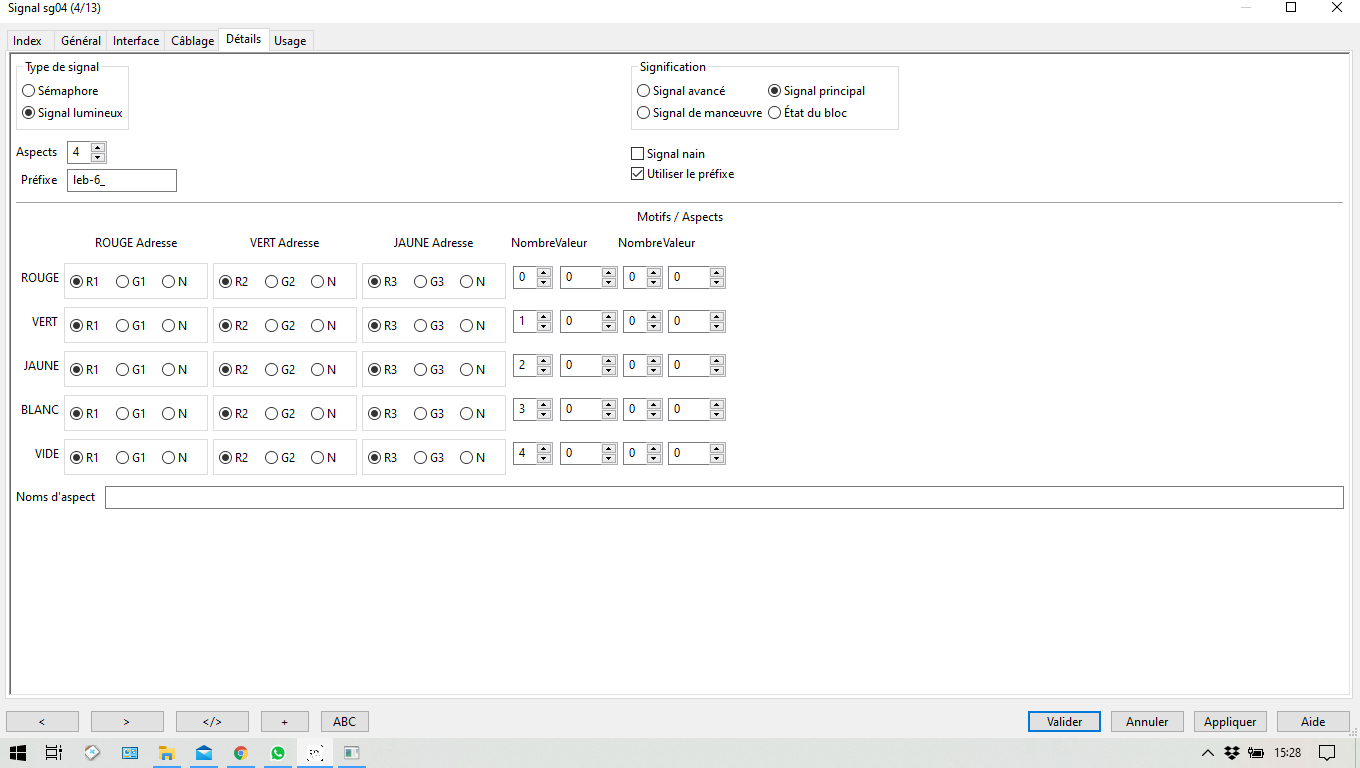Confirm with the Valider button
The height and width of the screenshot is (768, 1360).
coord(1065,722)
